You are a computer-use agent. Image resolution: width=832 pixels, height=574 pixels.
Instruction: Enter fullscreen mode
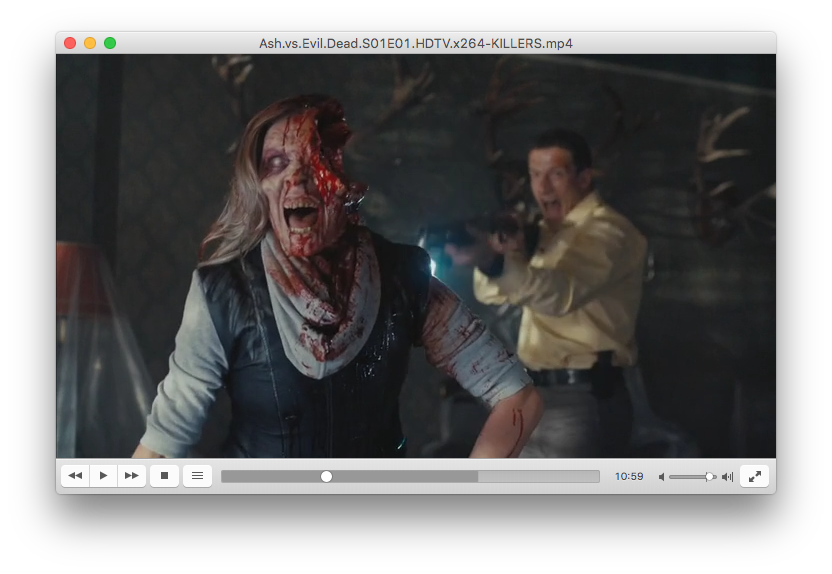[755, 476]
